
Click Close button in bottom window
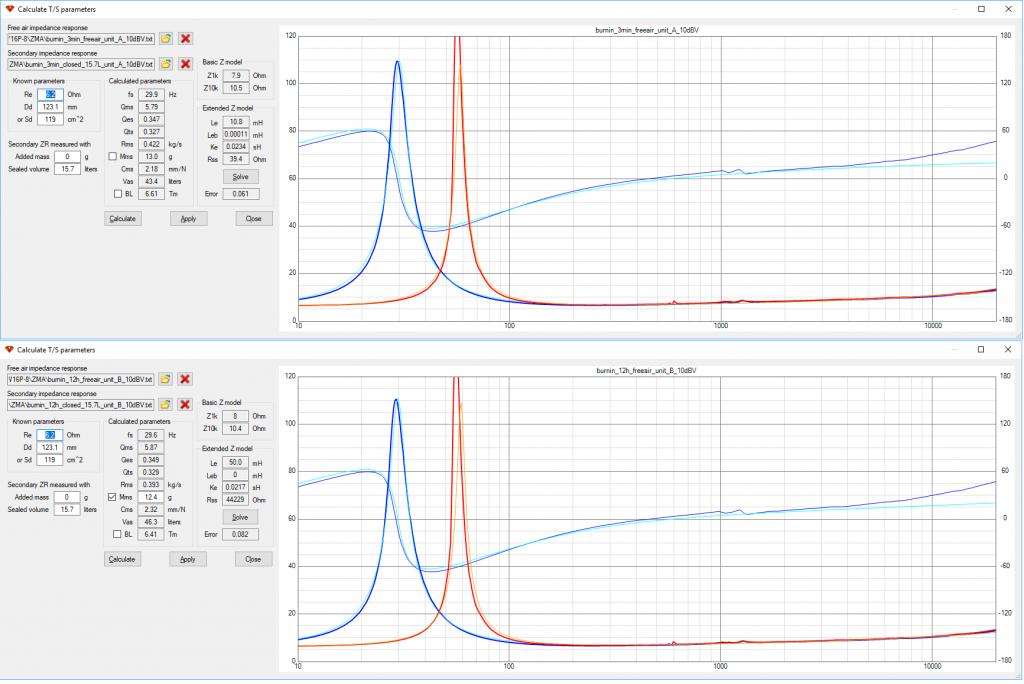click(253, 559)
